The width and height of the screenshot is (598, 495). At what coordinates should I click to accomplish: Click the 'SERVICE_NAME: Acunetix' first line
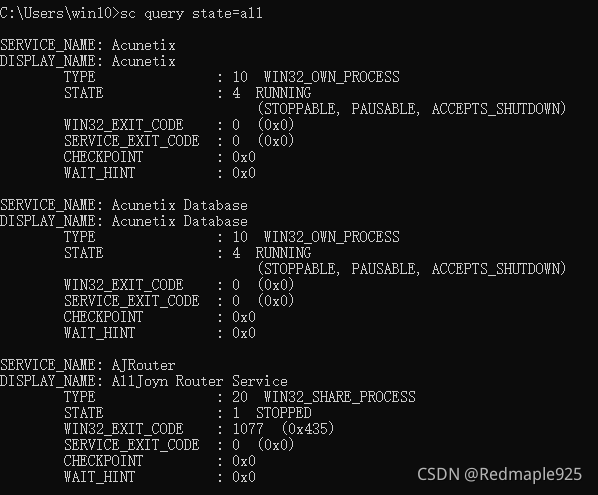click(88, 45)
